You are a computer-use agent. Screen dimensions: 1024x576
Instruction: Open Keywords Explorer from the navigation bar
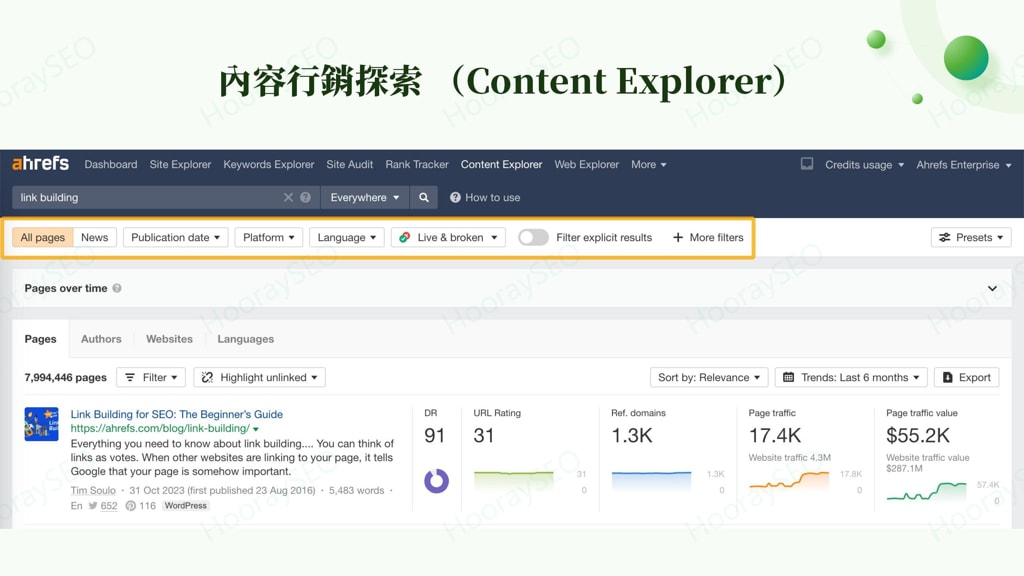(268, 164)
